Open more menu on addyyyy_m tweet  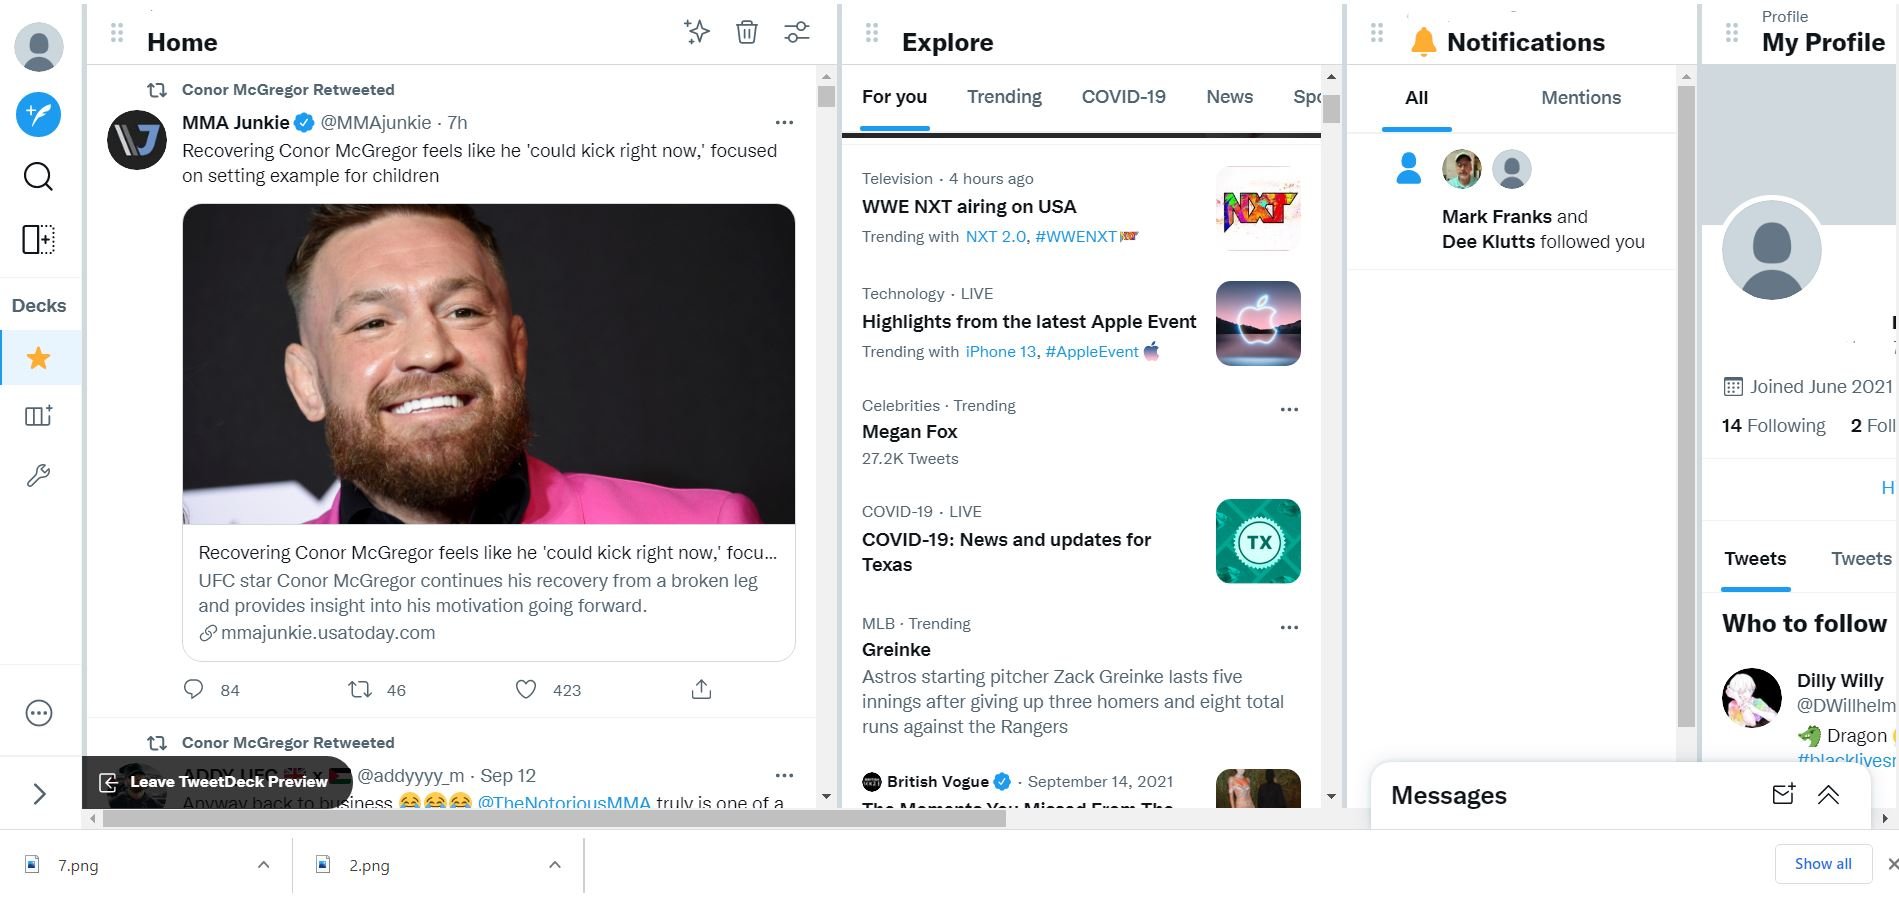[x=784, y=776]
